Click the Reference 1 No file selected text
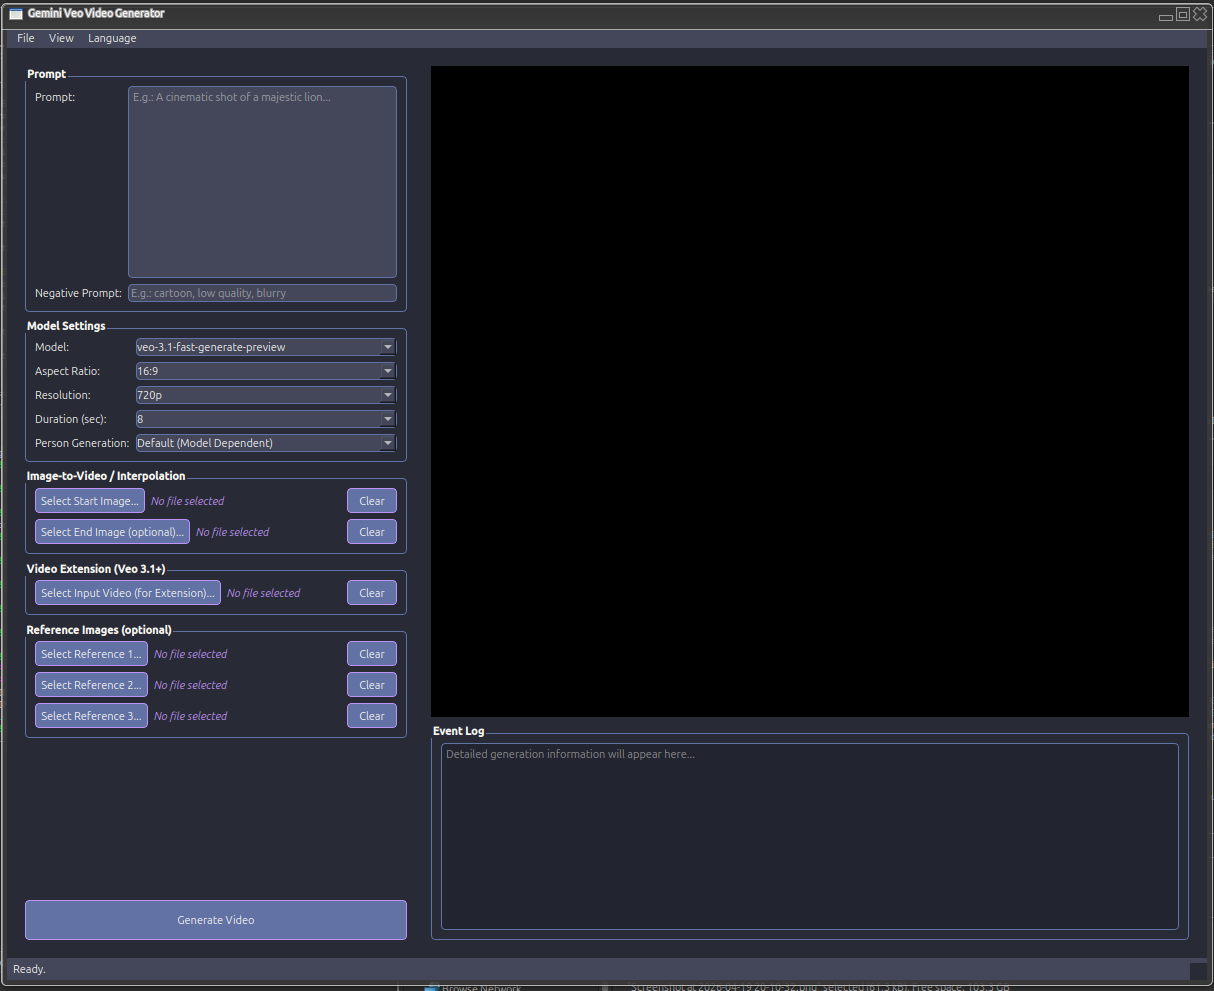1214x991 pixels. pos(190,654)
